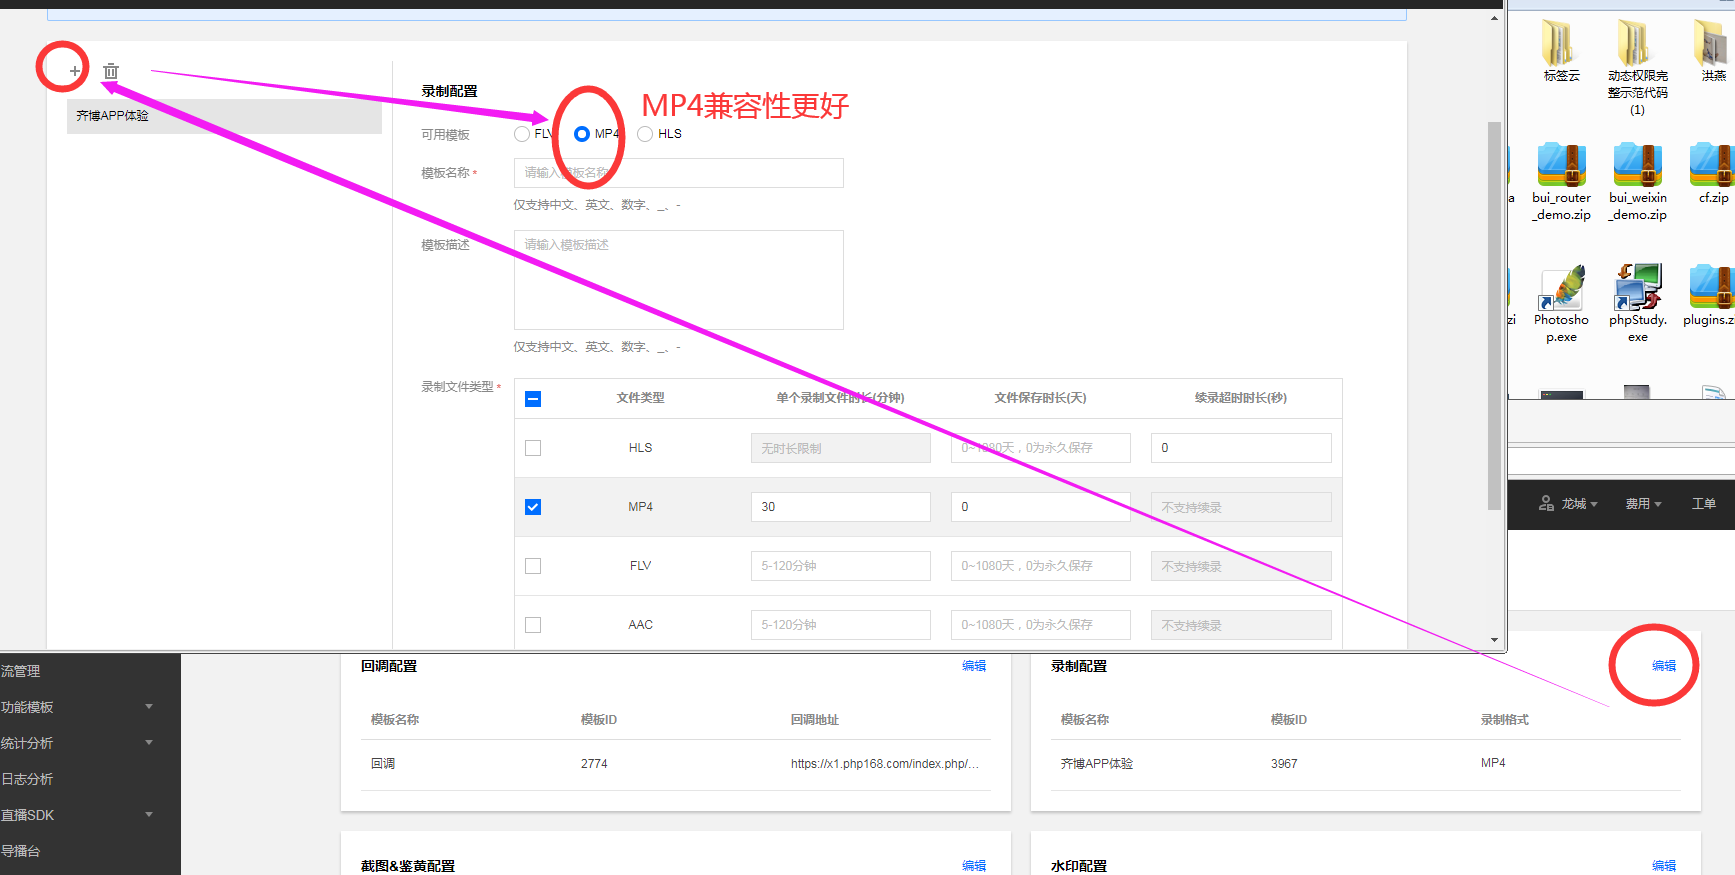The width and height of the screenshot is (1735, 875).
Task: Open the Photoshop.exe desktop shortcut
Action: [x=1561, y=288]
